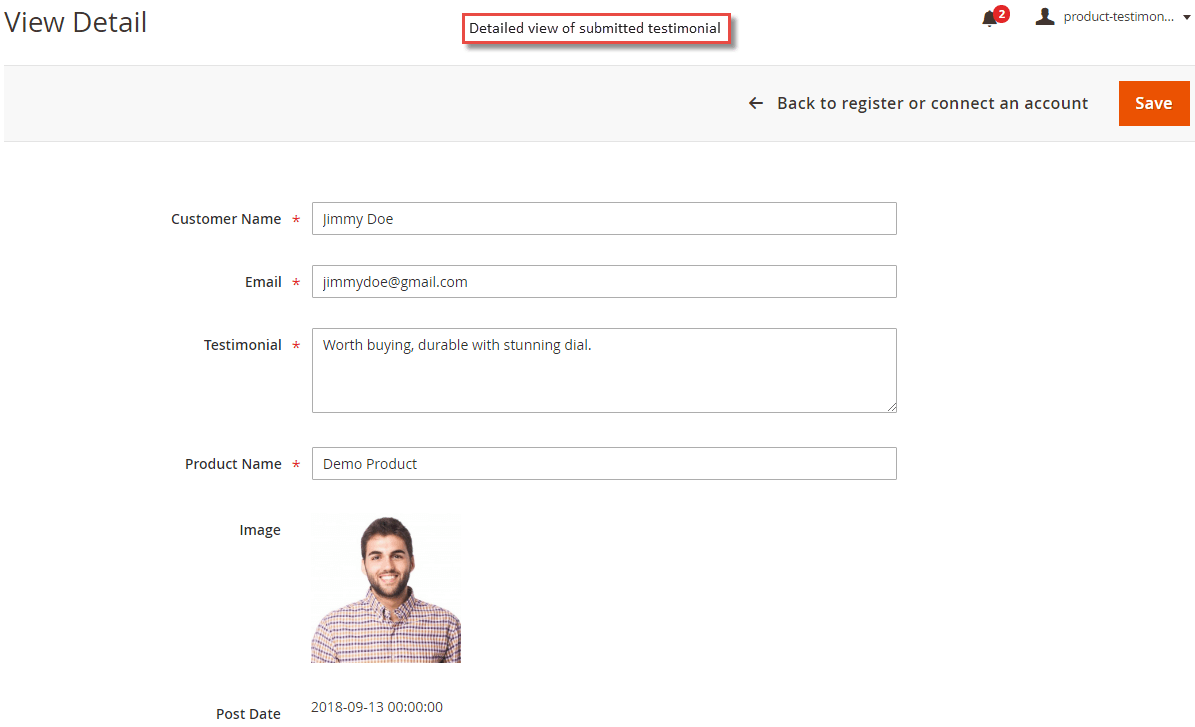Open the product-testimon... account menu name
The width and height of the screenshot is (1195, 727).
pyautogui.click(x=1118, y=17)
